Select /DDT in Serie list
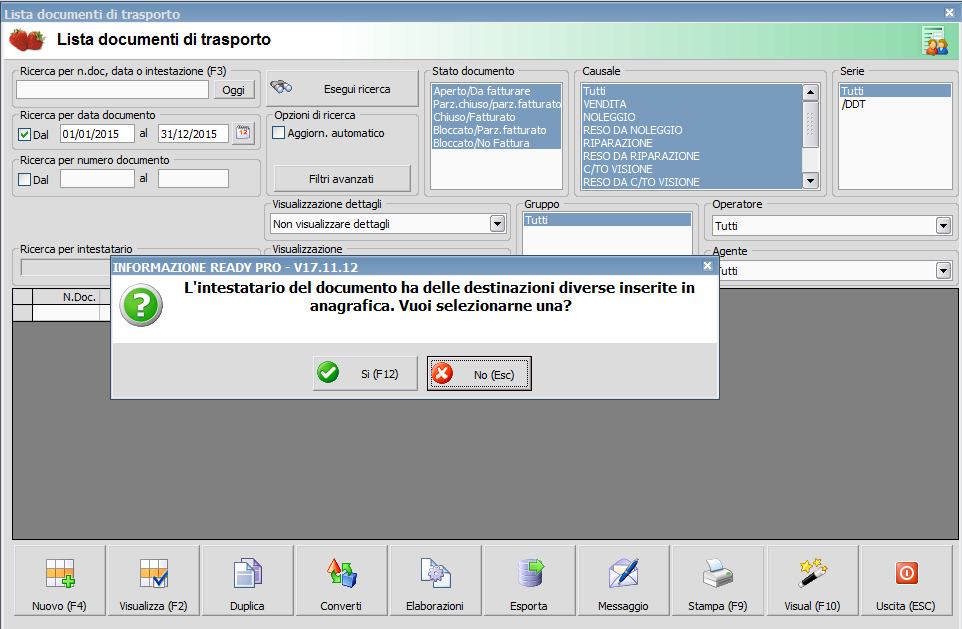This screenshot has width=962, height=629. (x=895, y=104)
